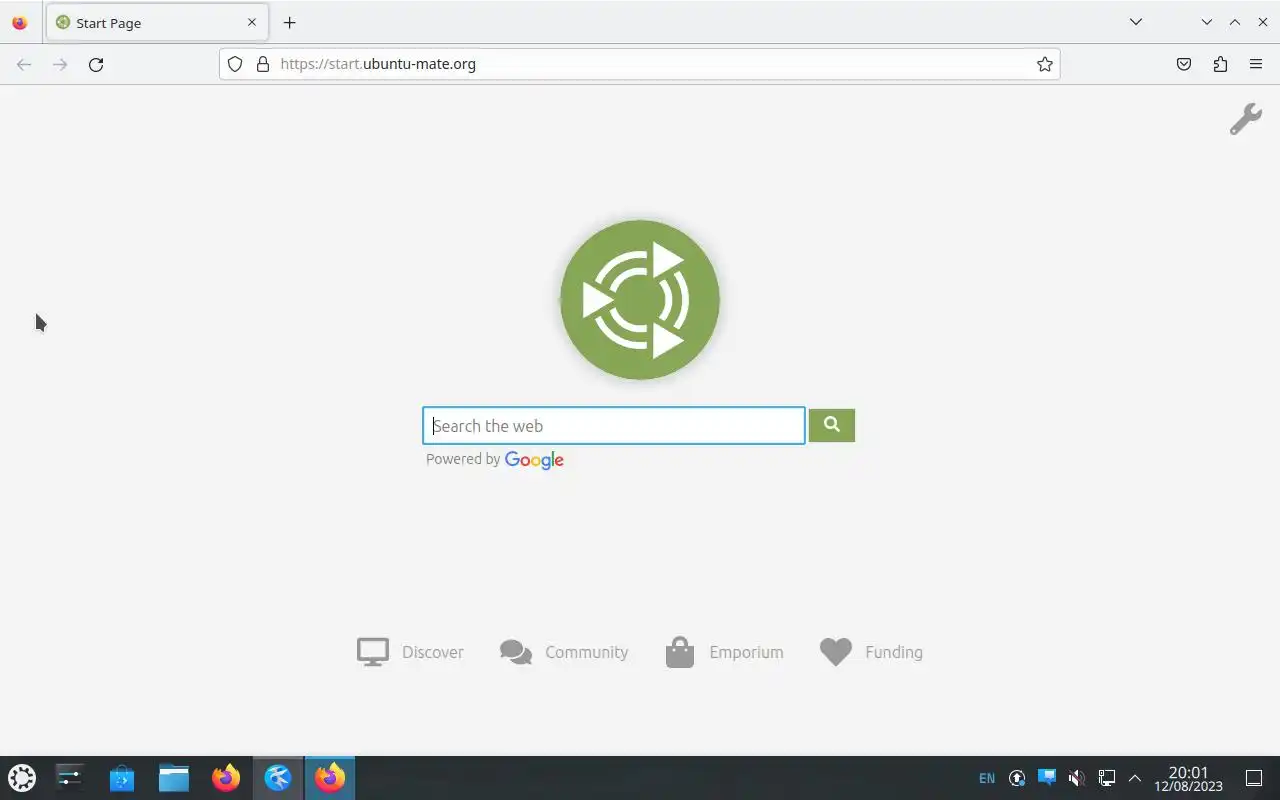
Task: Launch Discover software store from taskbar
Action: (x=122, y=778)
